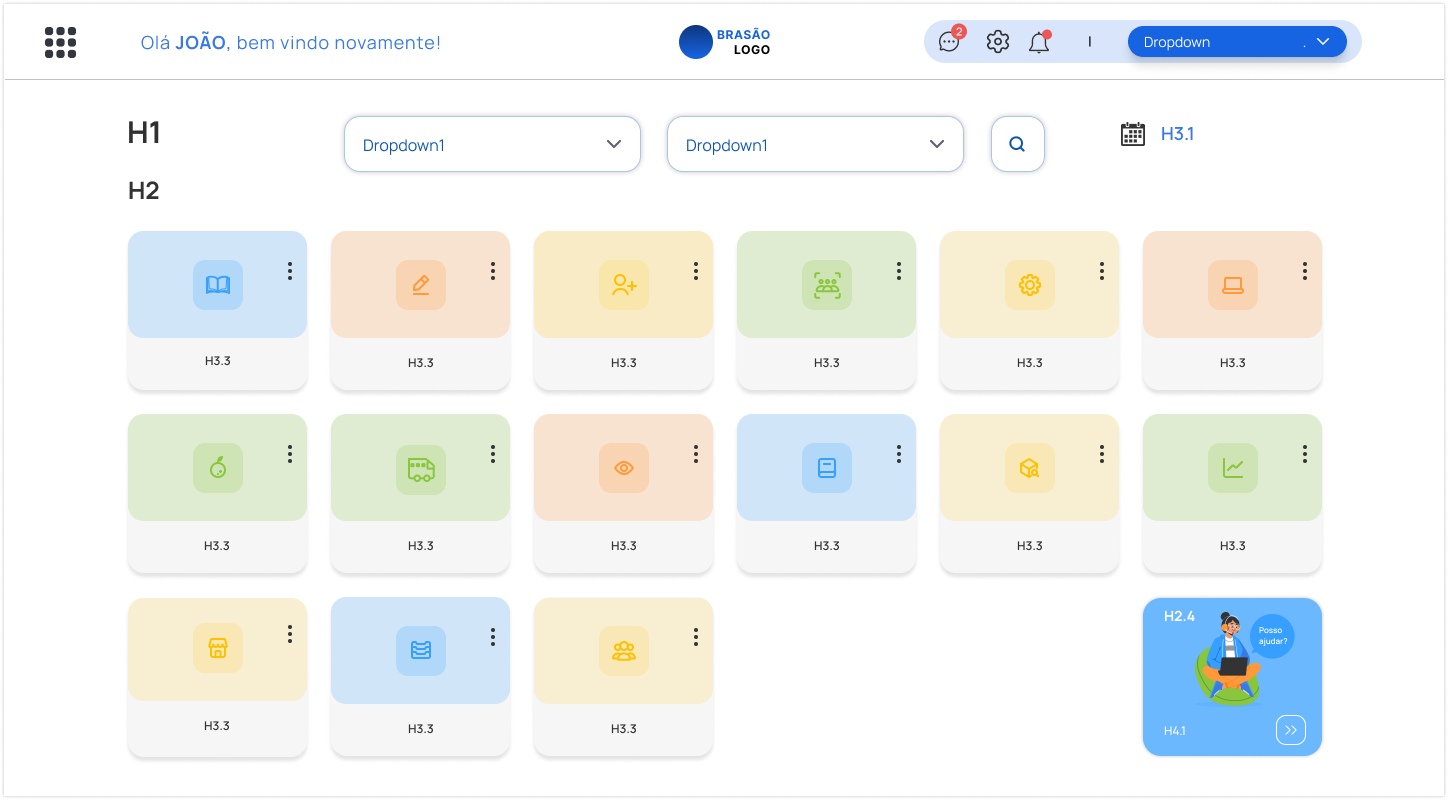Image resolution: width=1448 pixels, height=800 pixels.
Task: Expand the first Dropdown1 combo box
Action: [x=492, y=145]
